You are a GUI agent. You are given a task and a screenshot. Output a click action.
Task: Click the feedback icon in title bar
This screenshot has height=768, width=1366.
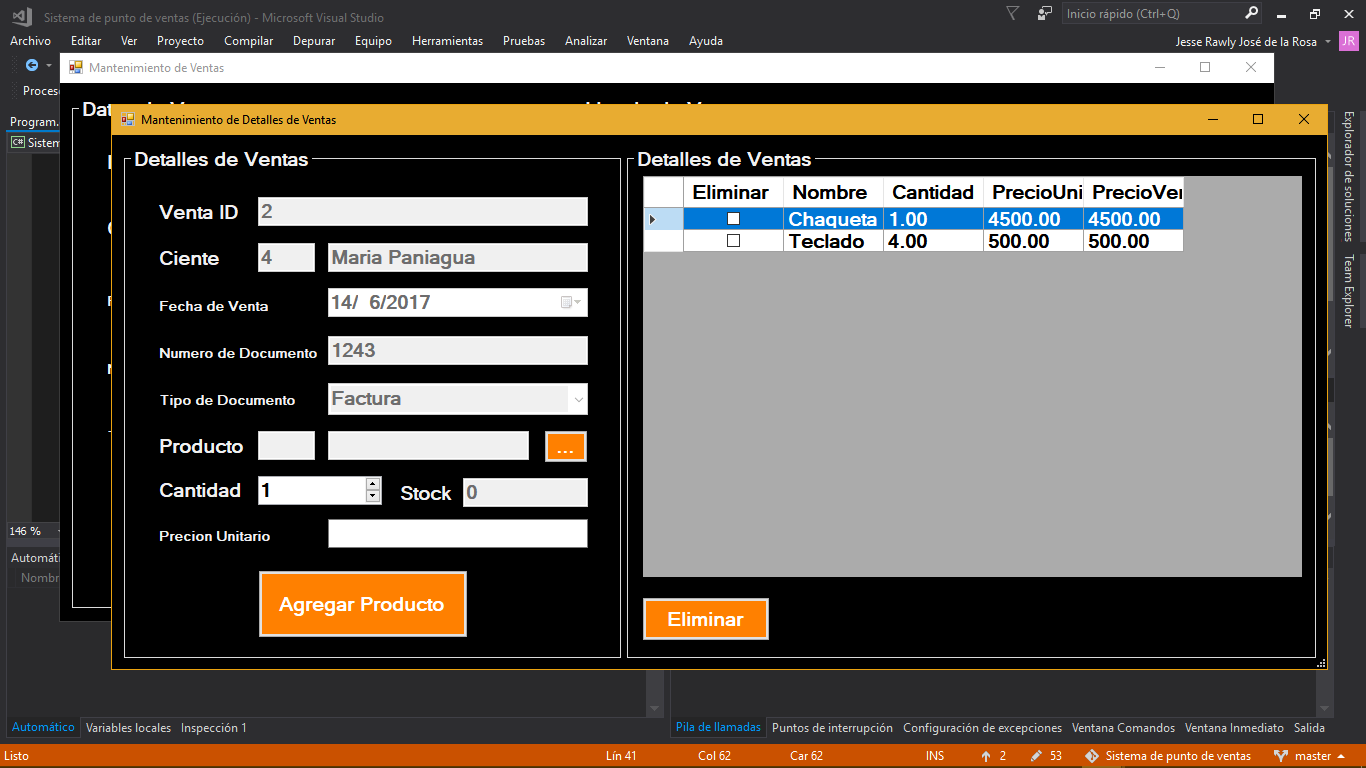point(1044,14)
